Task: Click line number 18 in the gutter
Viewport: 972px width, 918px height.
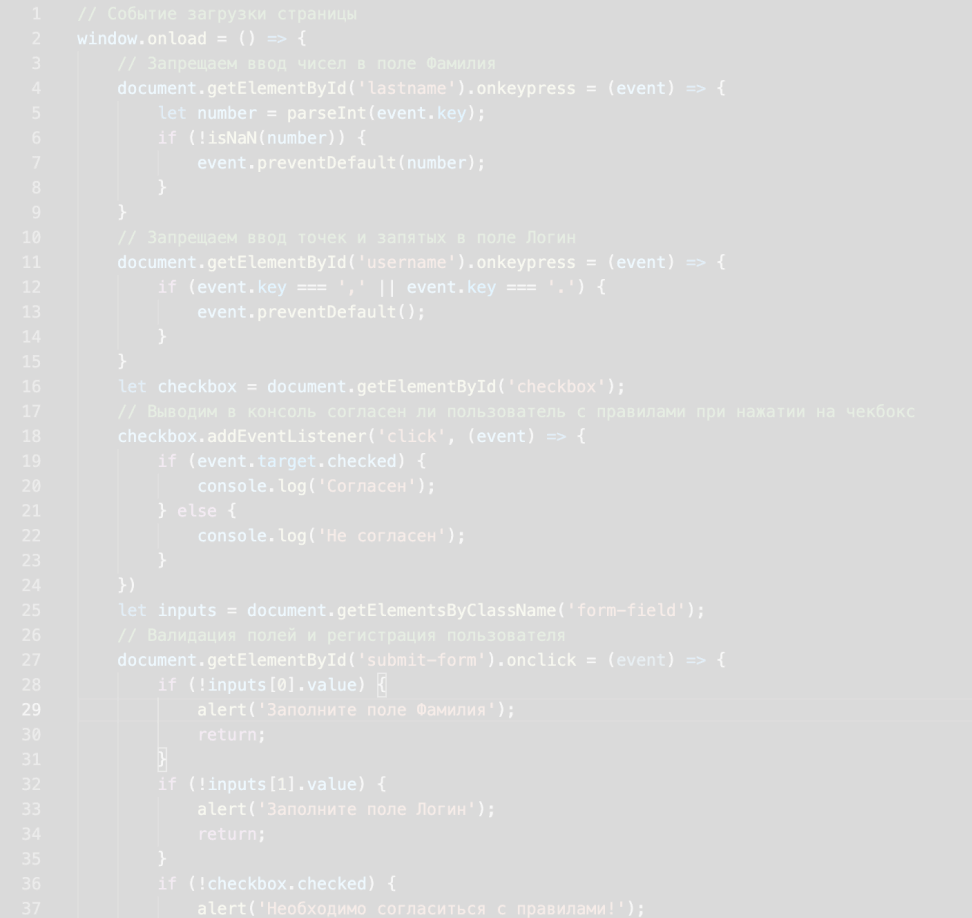Action: pyautogui.click(x=30, y=436)
